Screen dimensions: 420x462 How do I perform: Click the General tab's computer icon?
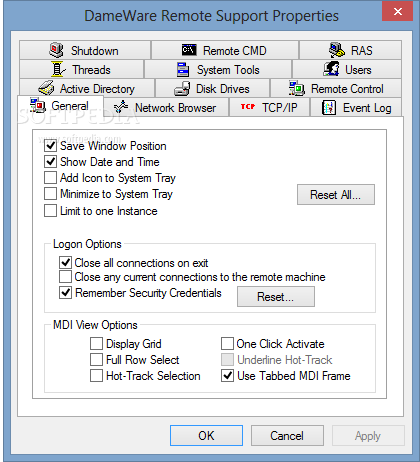coord(38,105)
